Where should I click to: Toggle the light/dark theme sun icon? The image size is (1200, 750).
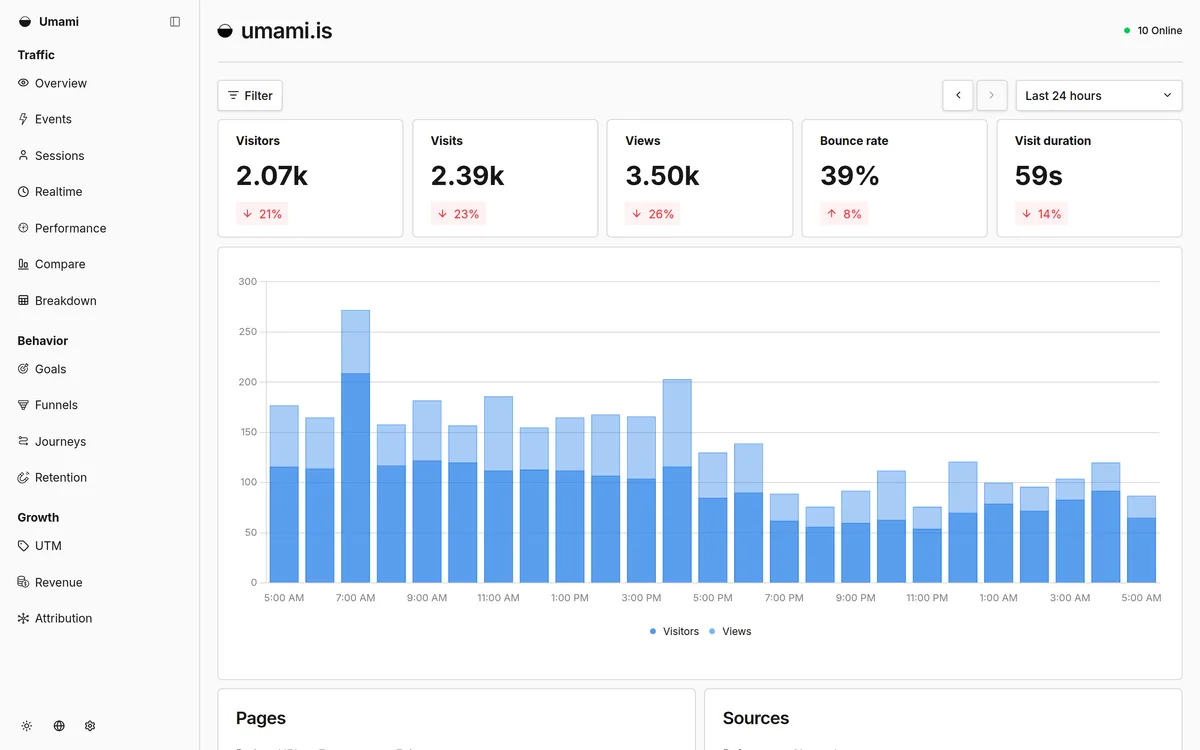point(26,726)
